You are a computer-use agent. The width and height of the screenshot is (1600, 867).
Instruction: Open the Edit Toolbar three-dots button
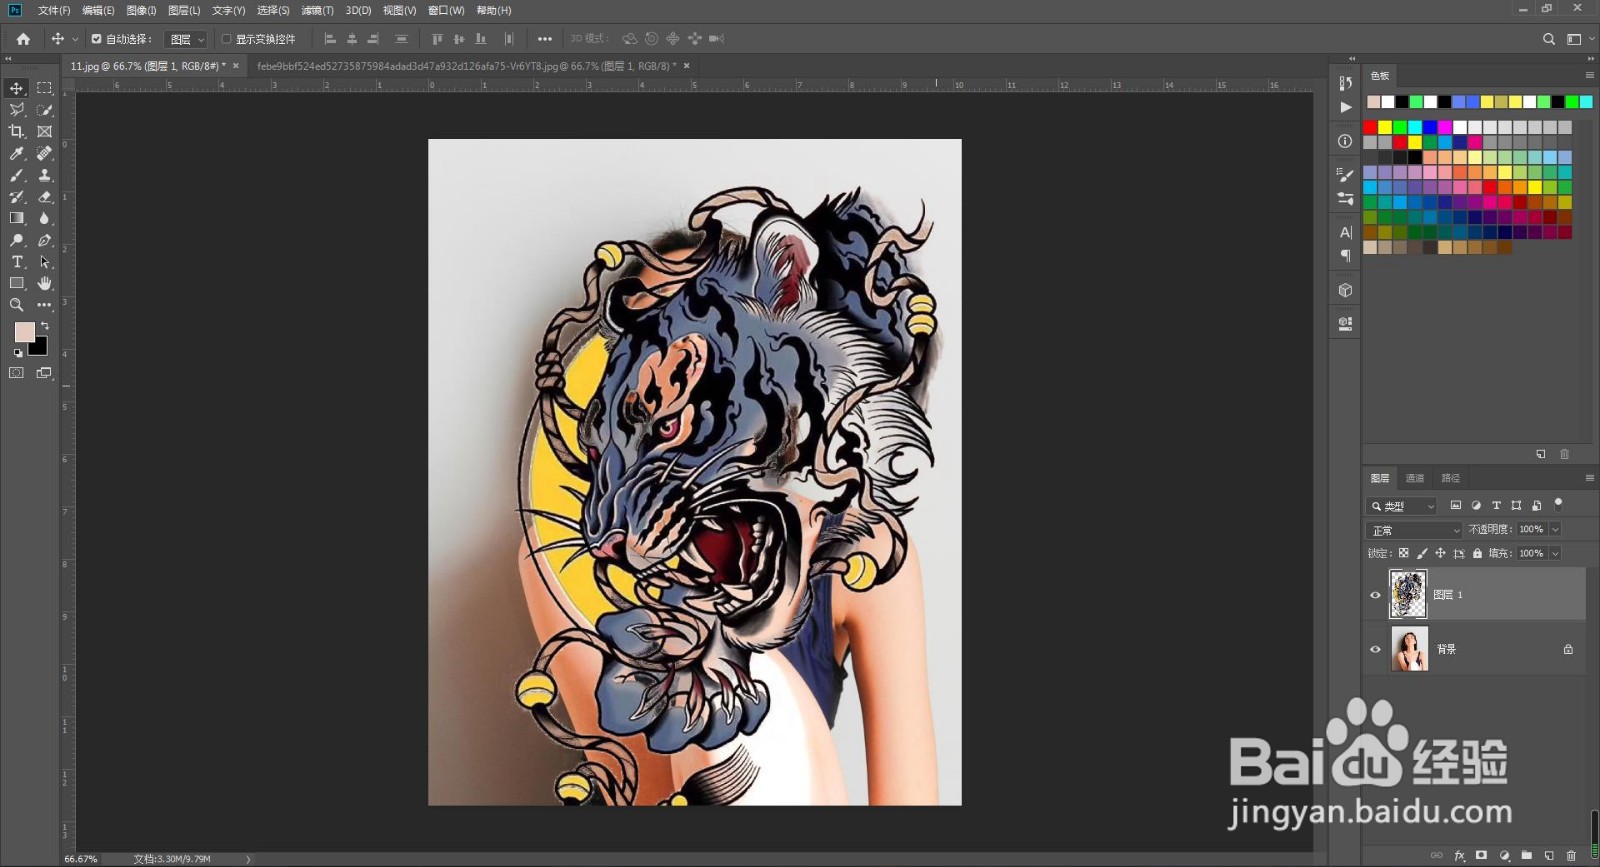tap(44, 305)
